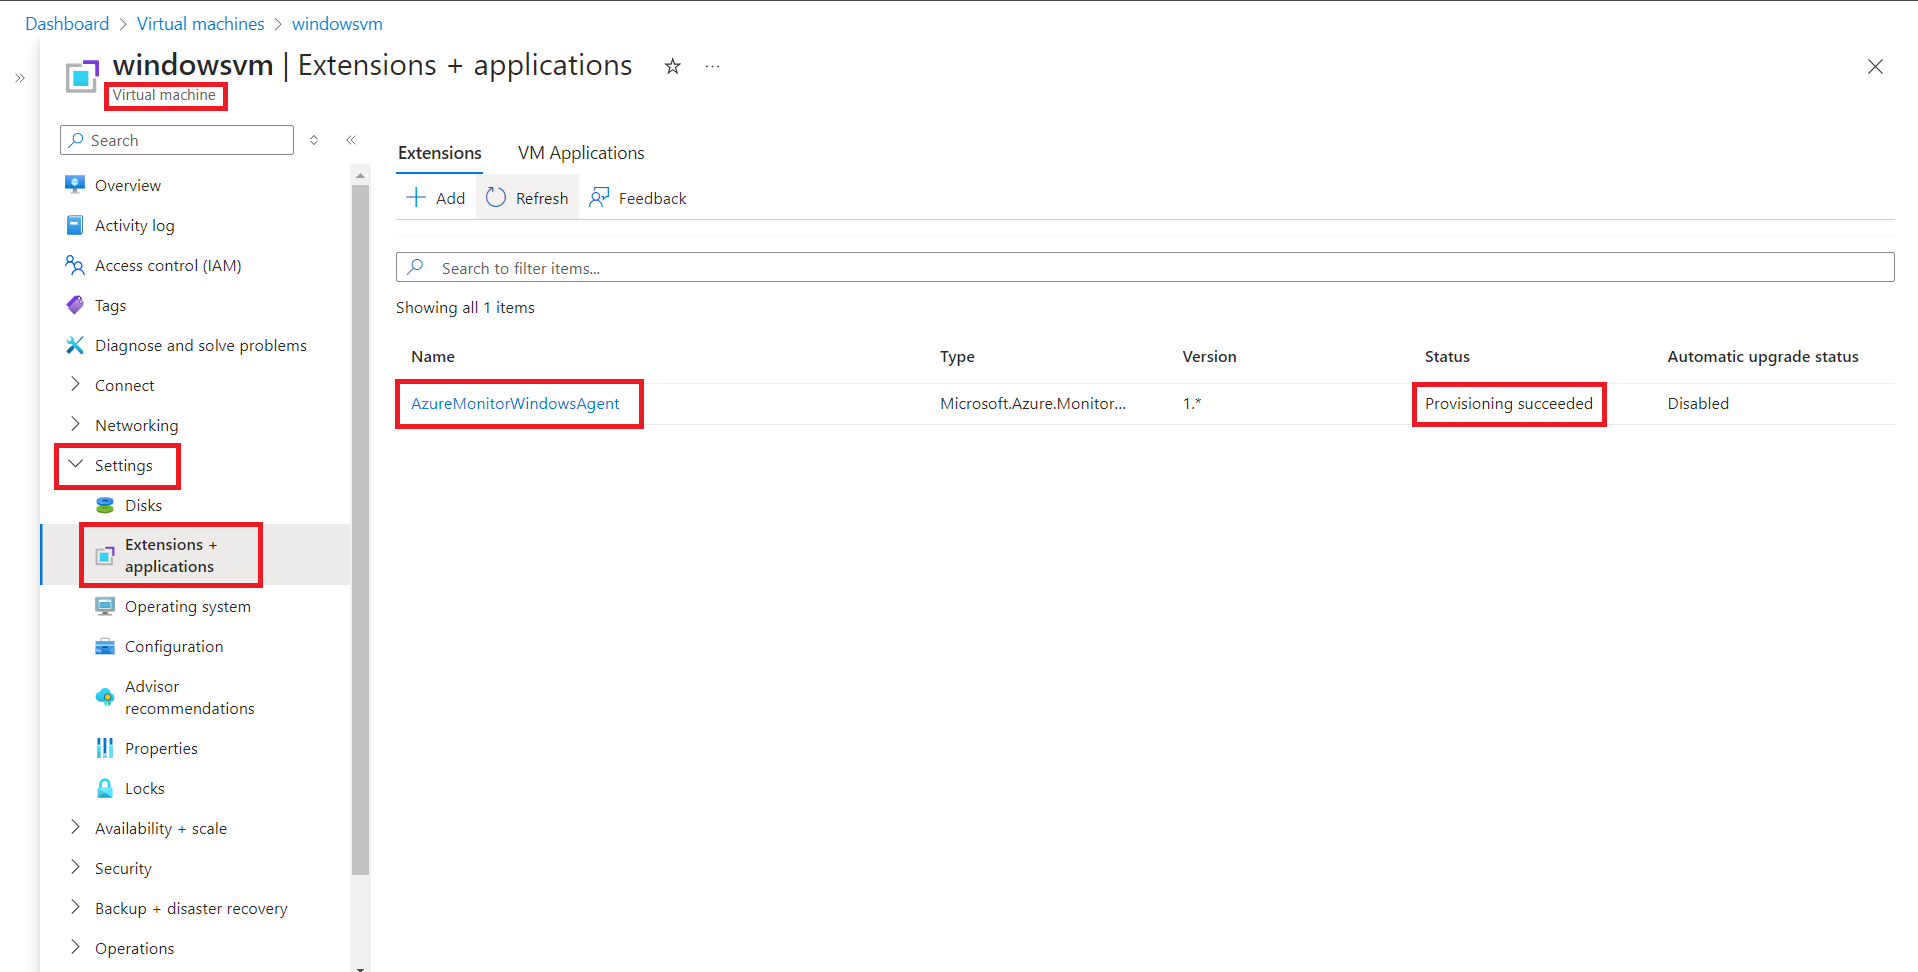Open Operating system settings
Screen dimensions: 1918x972
[x=188, y=607]
